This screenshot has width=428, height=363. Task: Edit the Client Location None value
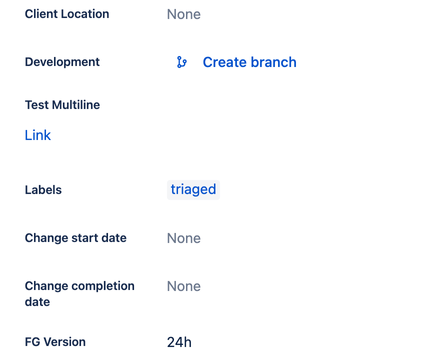tap(184, 14)
